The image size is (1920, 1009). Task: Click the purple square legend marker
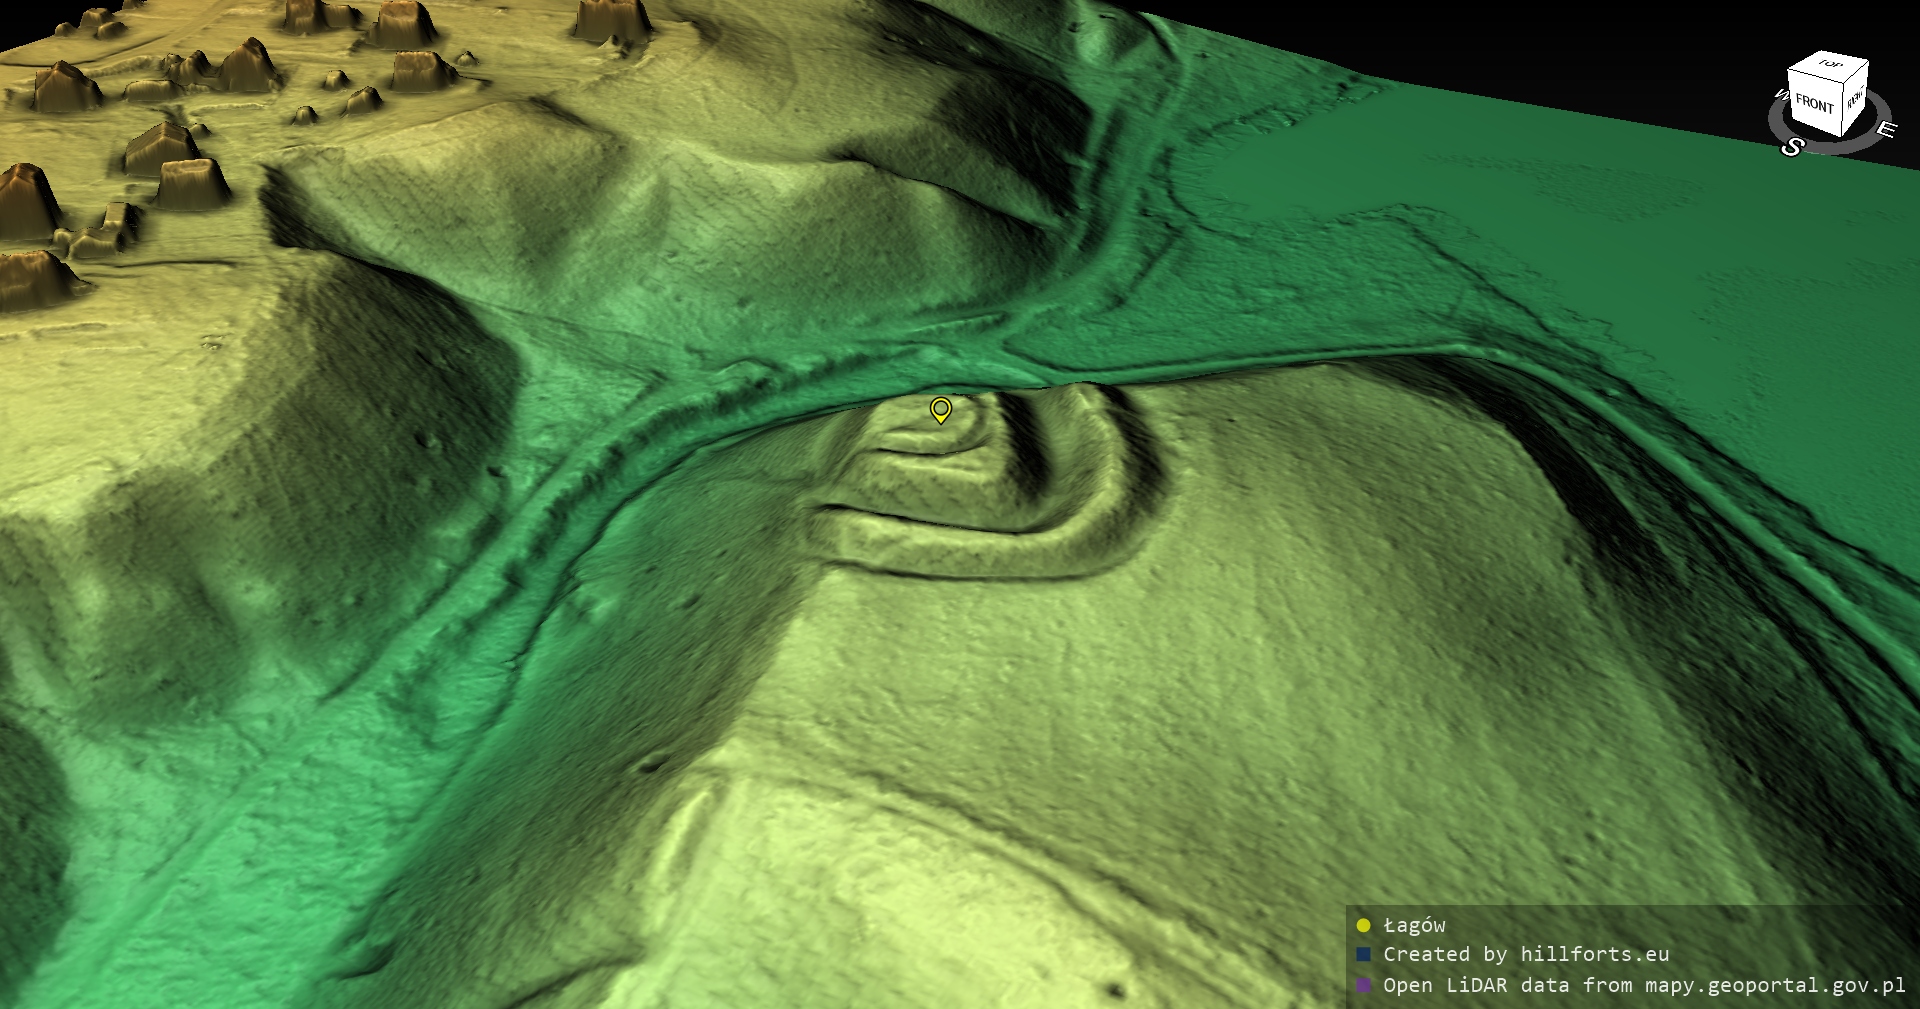click(1363, 985)
